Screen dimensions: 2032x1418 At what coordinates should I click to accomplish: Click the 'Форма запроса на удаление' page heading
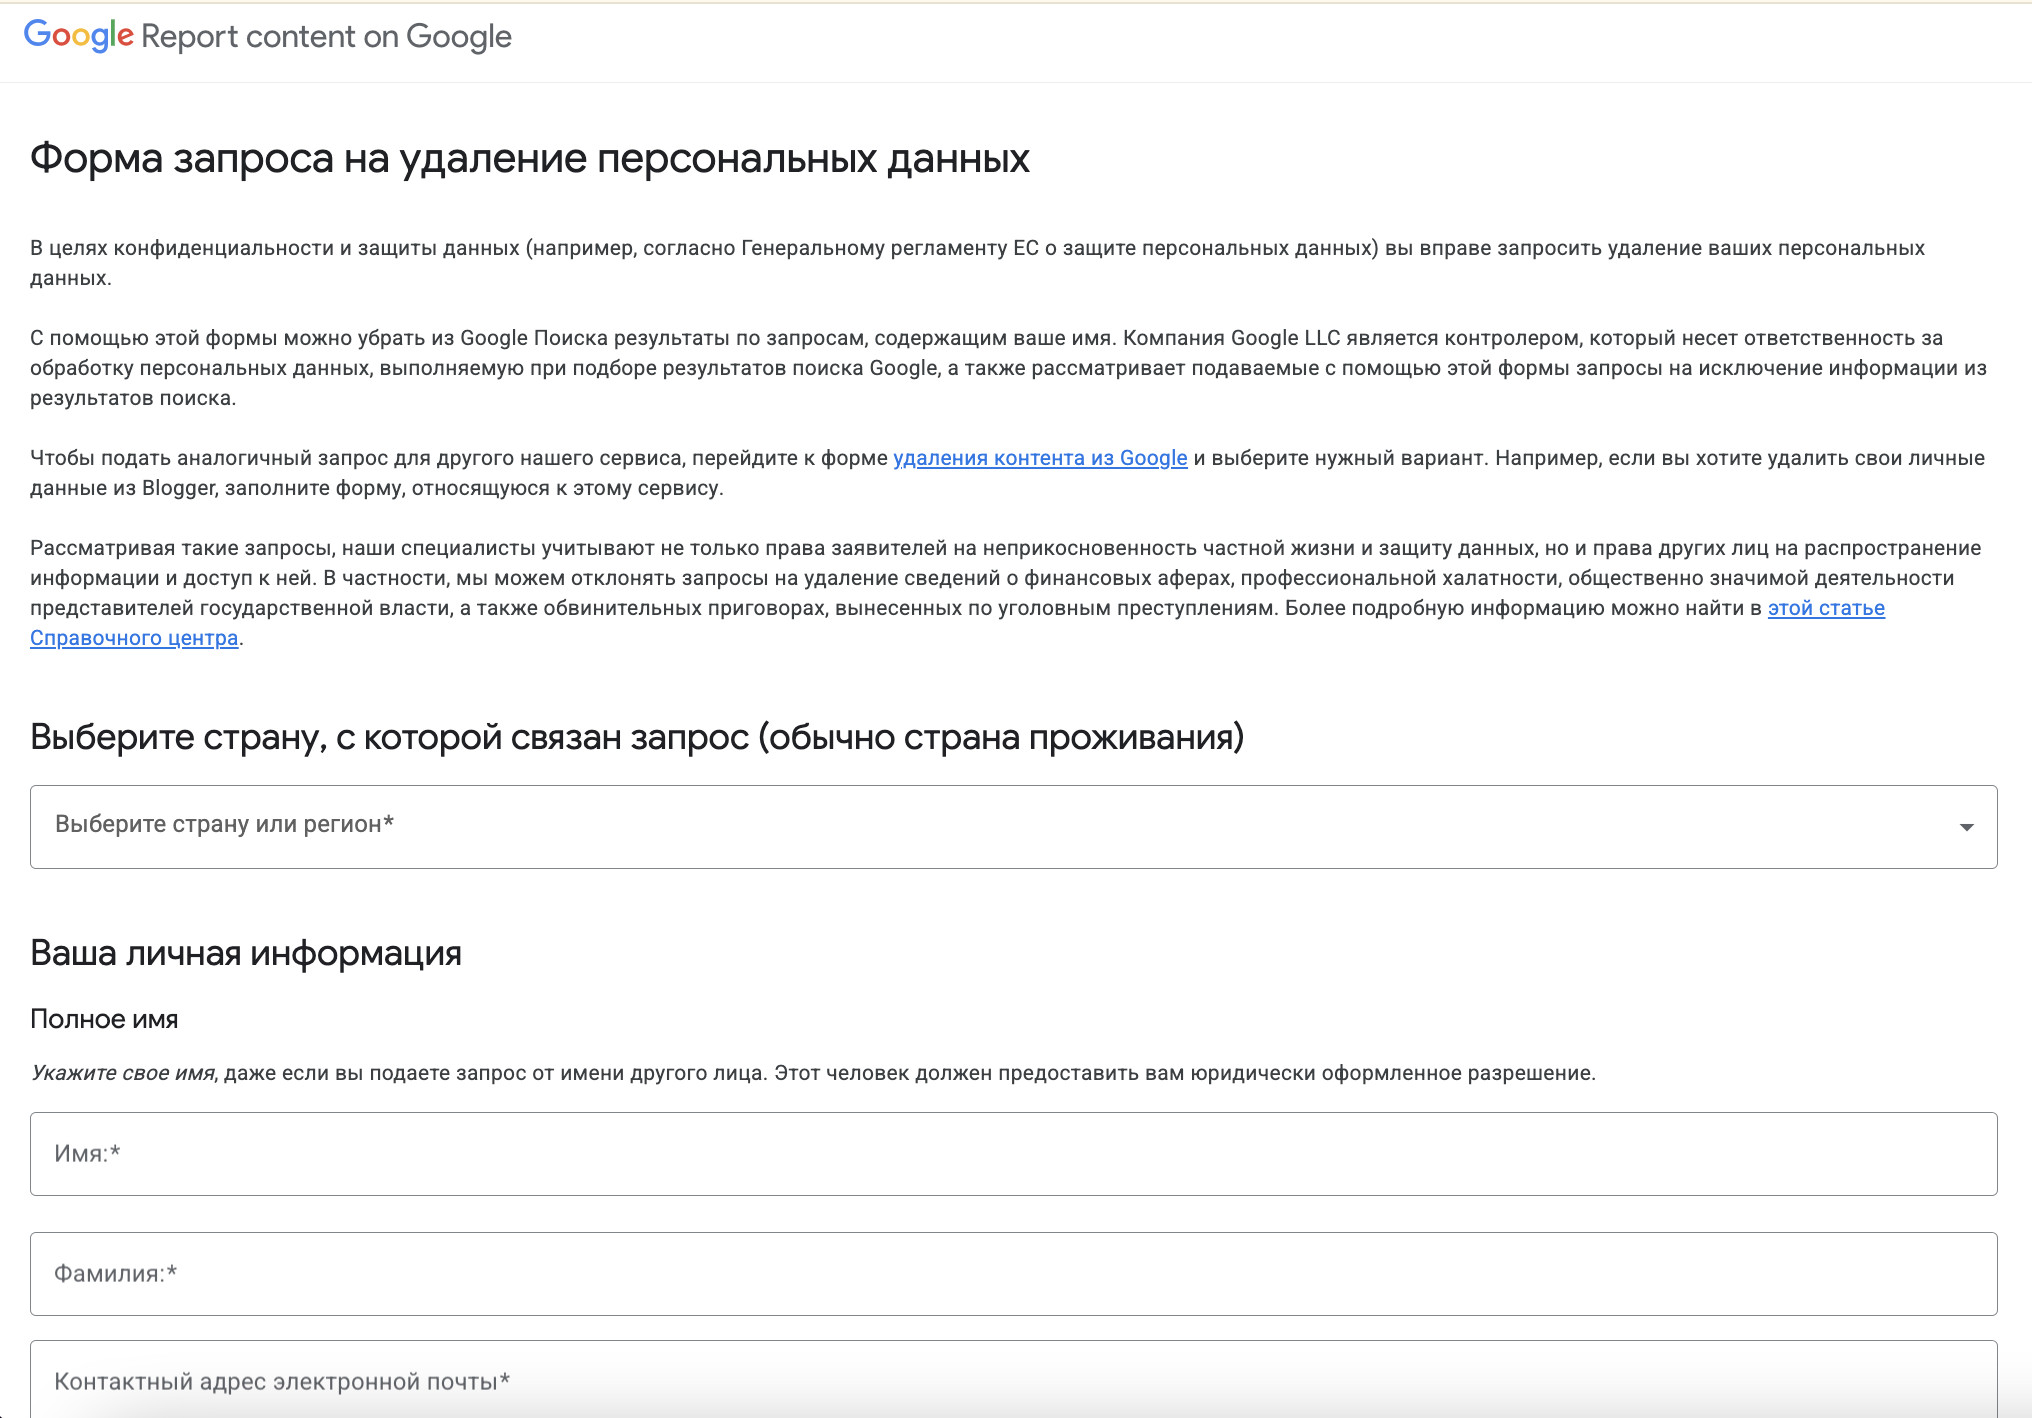[529, 159]
